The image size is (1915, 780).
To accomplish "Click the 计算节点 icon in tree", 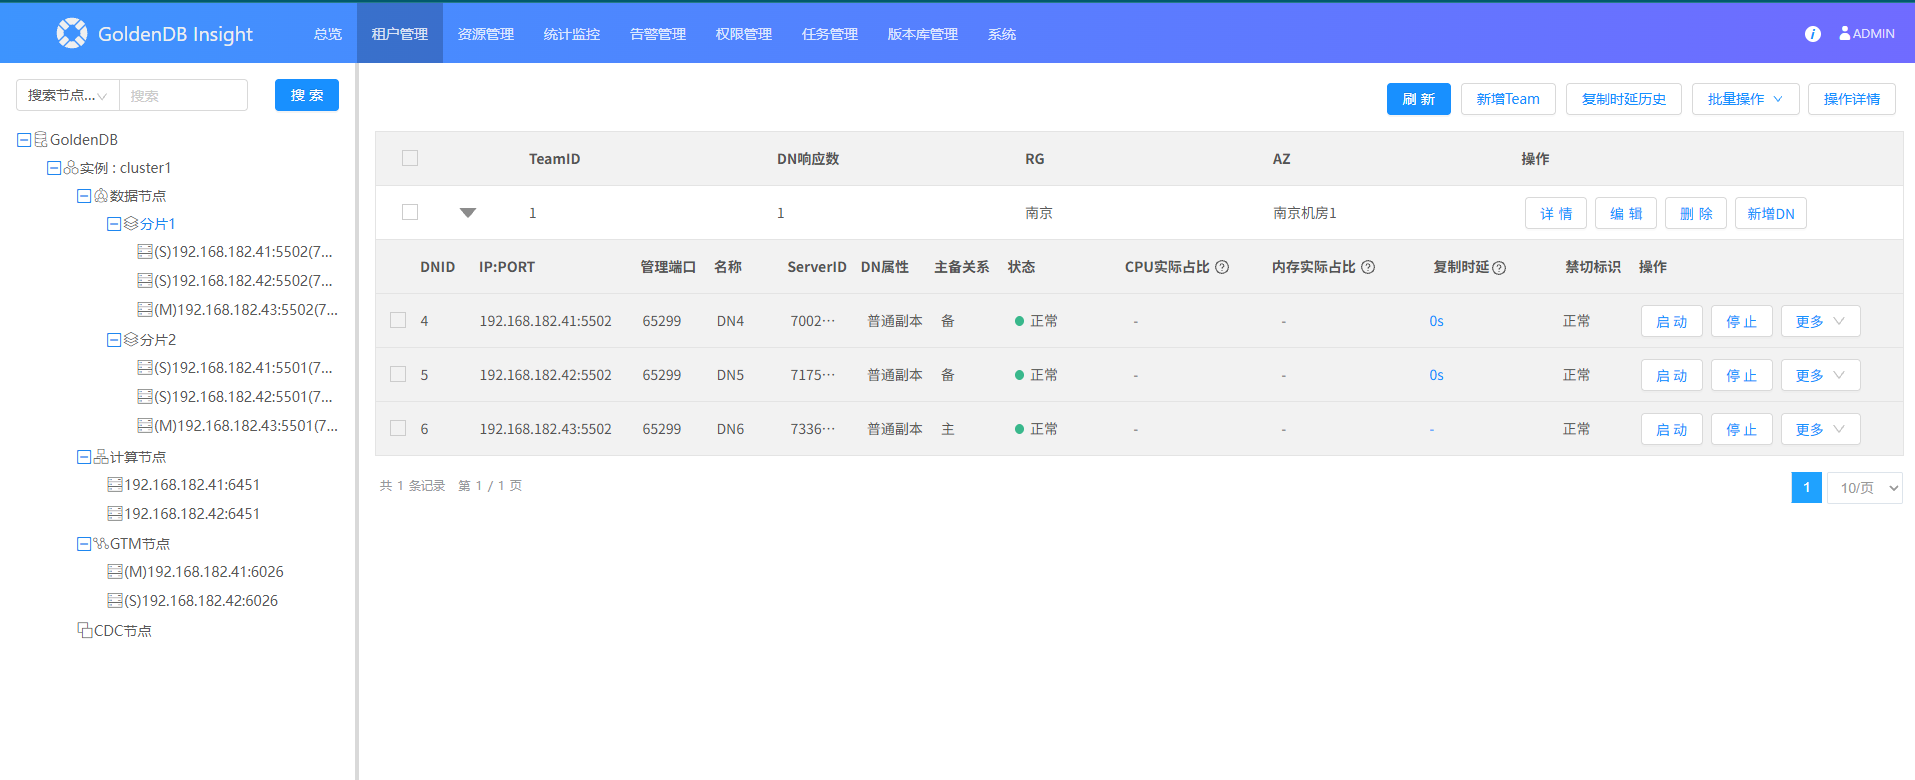I will [101, 457].
